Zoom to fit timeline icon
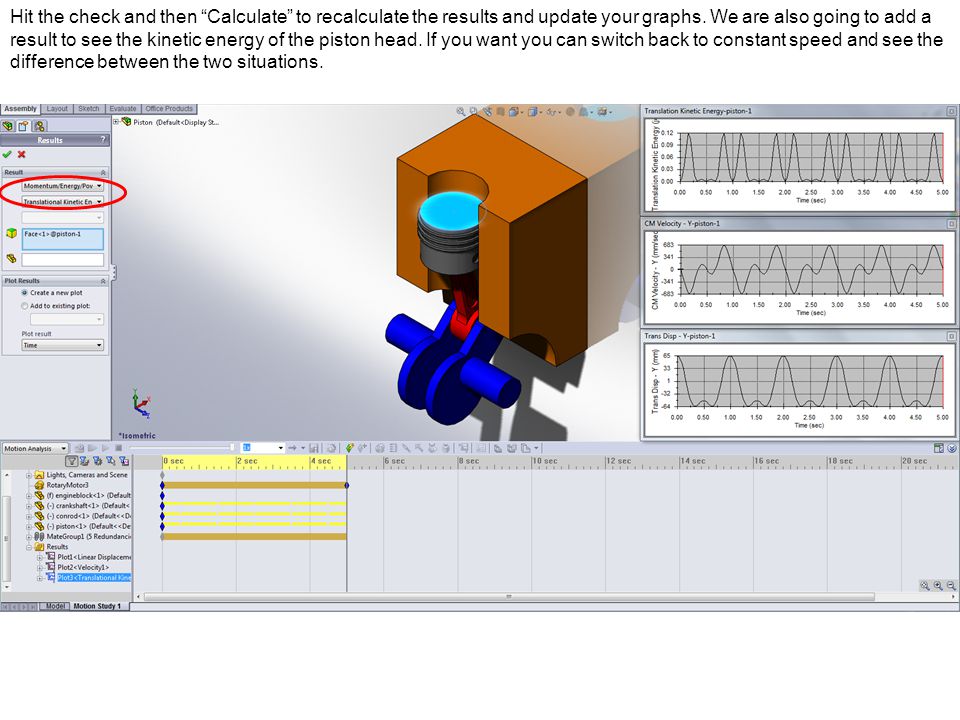 tap(924, 586)
